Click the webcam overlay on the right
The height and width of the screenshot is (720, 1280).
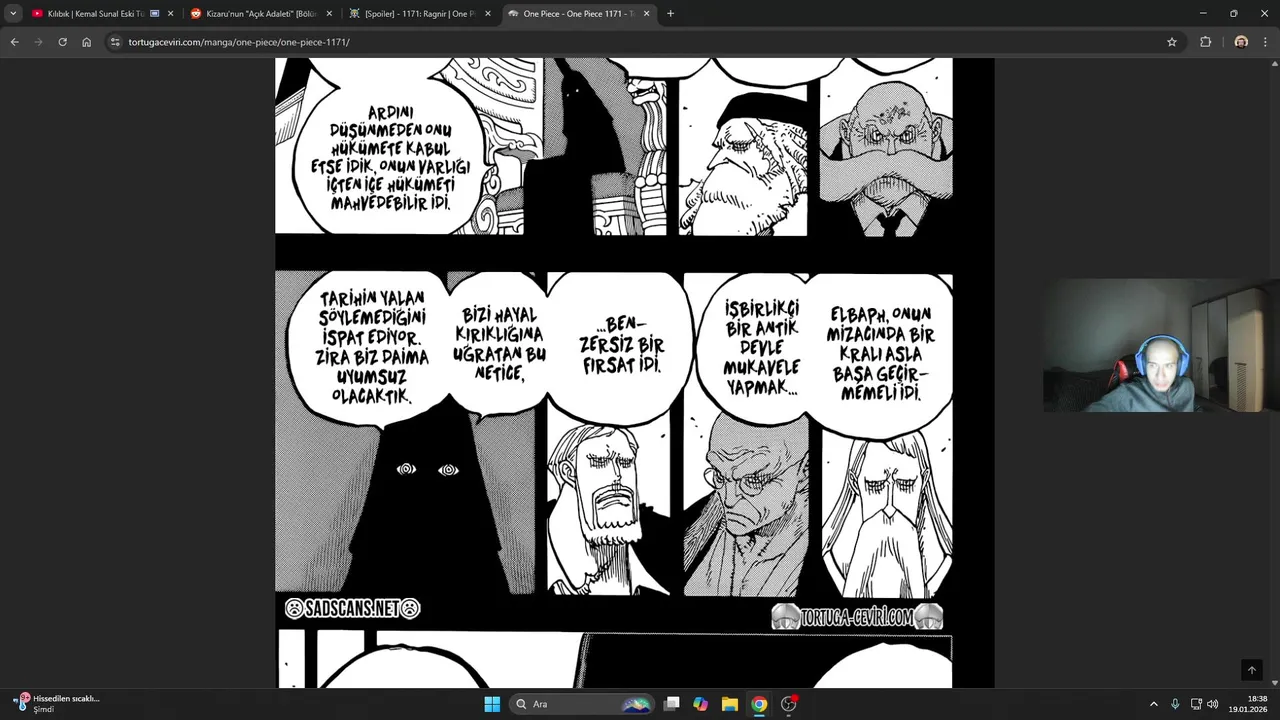point(1160,346)
